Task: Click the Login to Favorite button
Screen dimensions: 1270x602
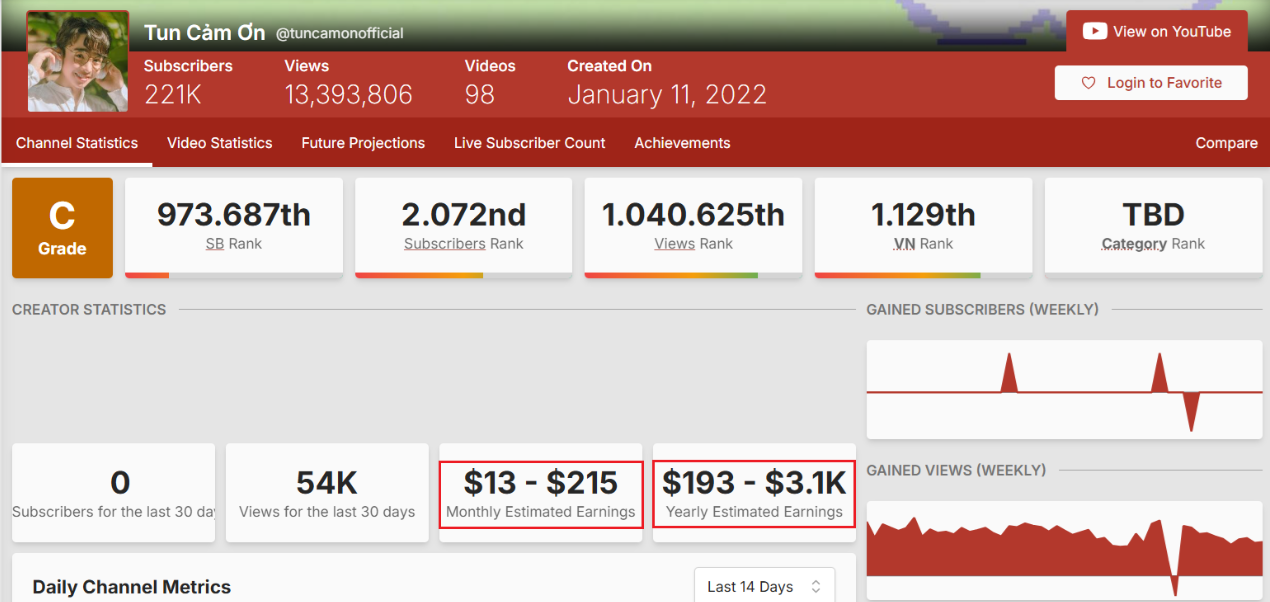Action: [x=1151, y=83]
